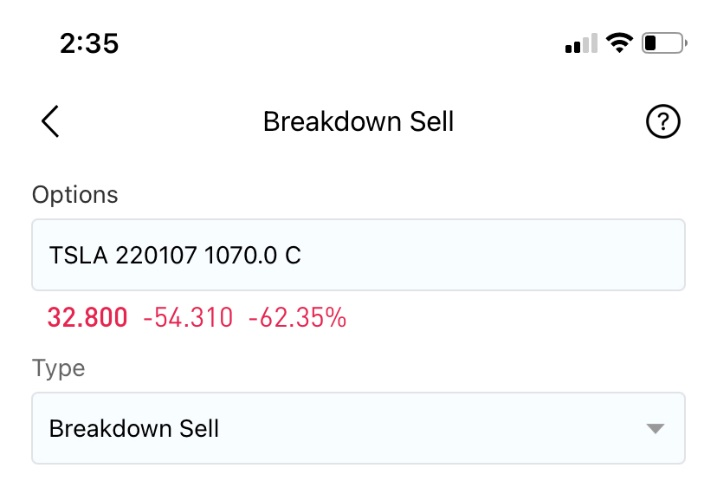Open the Type selector showing Breakdown Sell
The height and width of the screenshot is (494, 717).
coord(358,428)
